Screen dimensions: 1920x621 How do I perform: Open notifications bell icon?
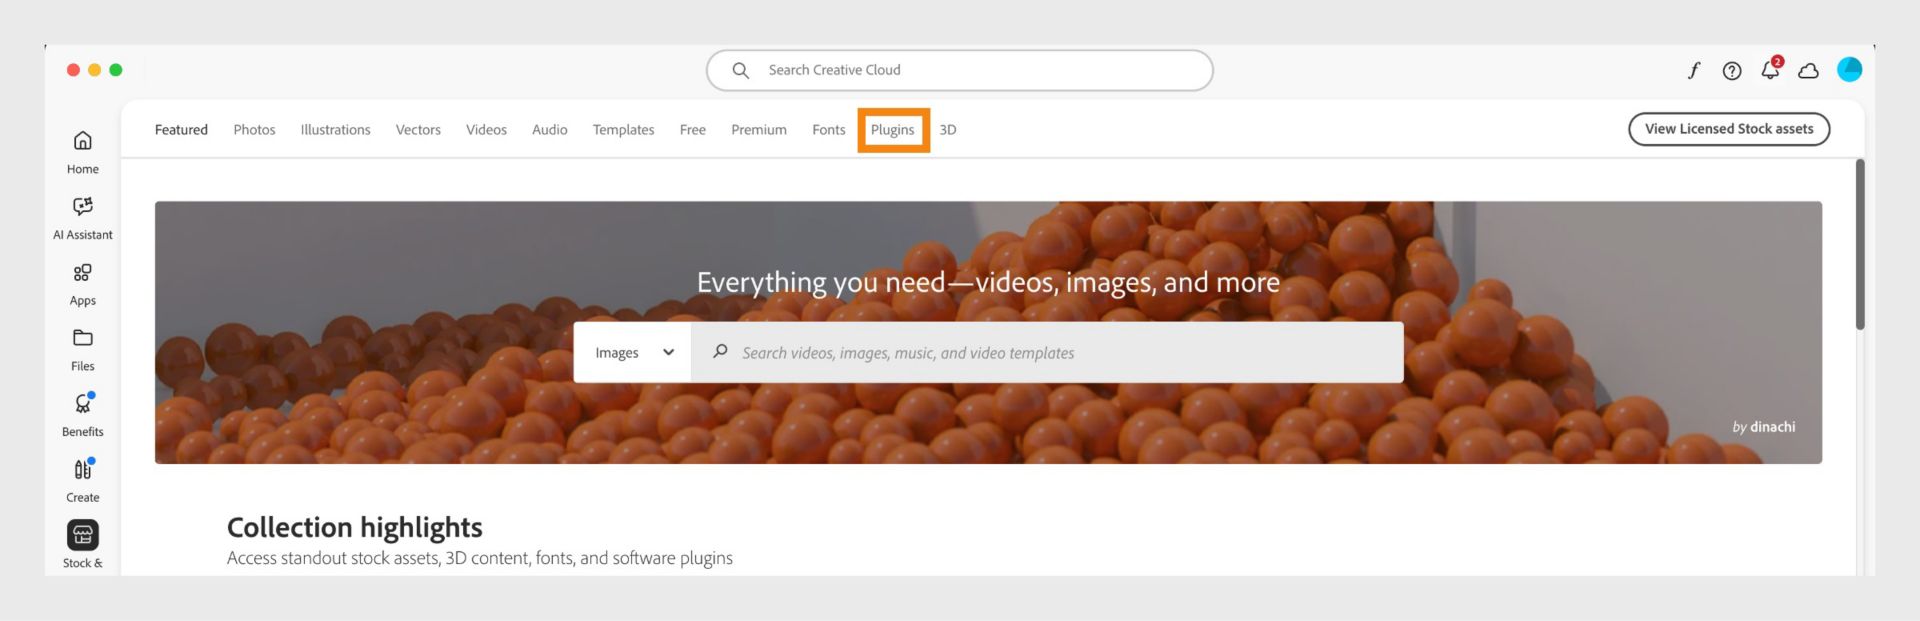click(1771, 69)
